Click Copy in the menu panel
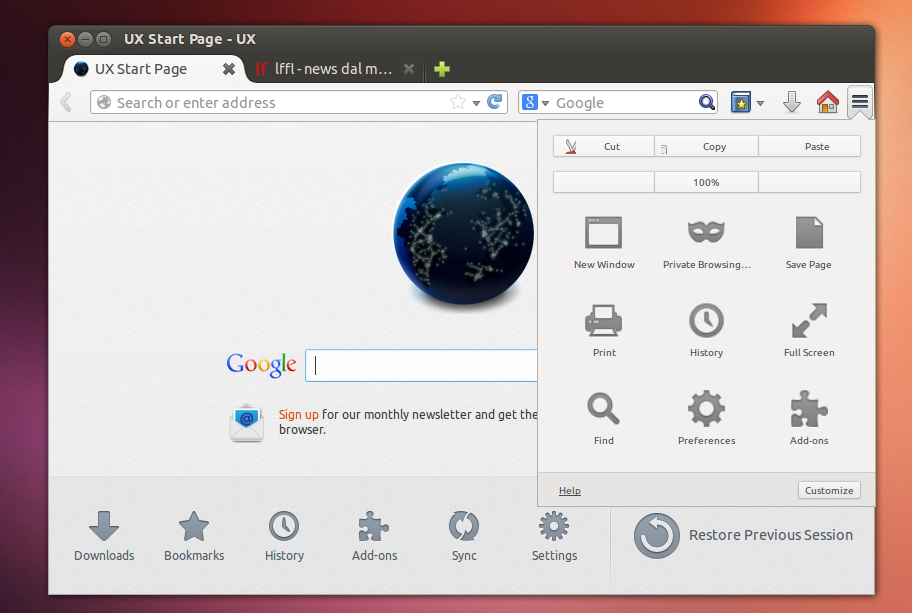The height and width of the screenshot is (613, 912). [x=706, y=146]
